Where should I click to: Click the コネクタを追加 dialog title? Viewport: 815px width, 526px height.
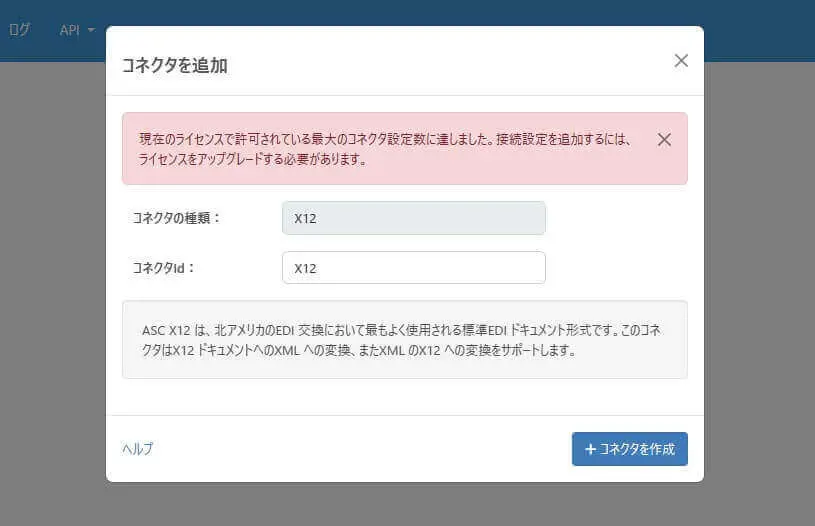tap(174, 66)
